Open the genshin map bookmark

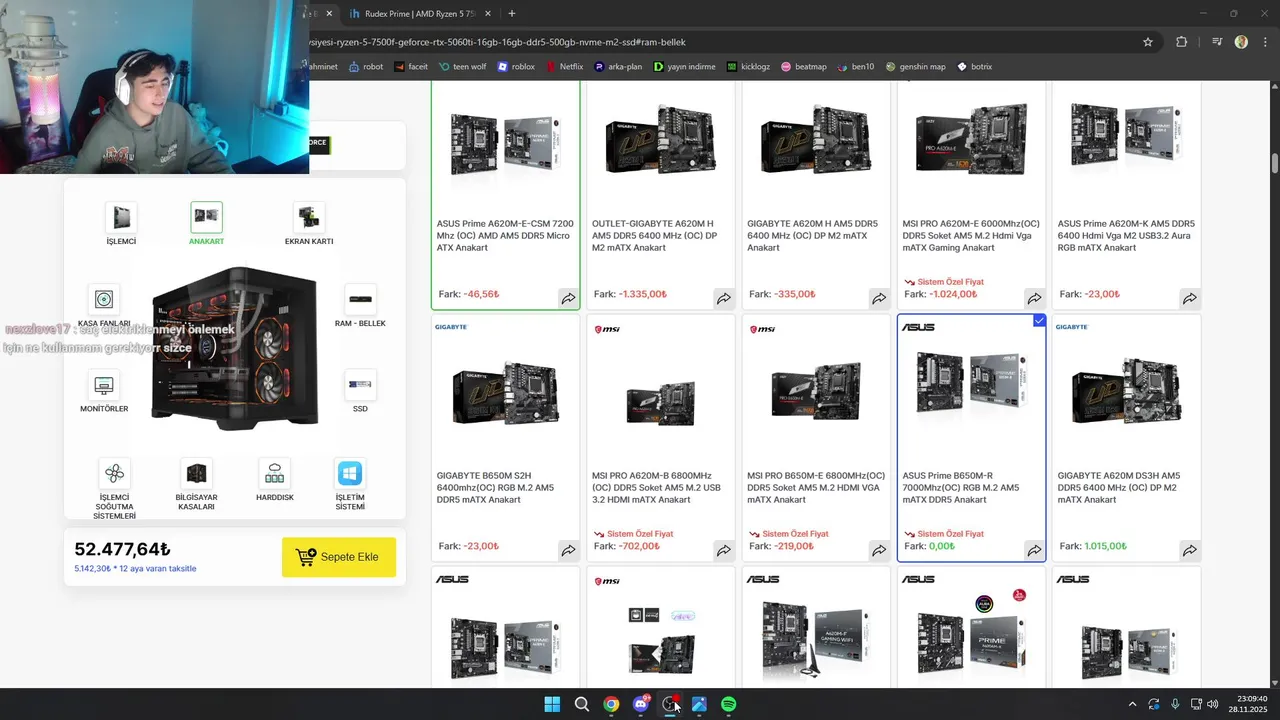915,67
